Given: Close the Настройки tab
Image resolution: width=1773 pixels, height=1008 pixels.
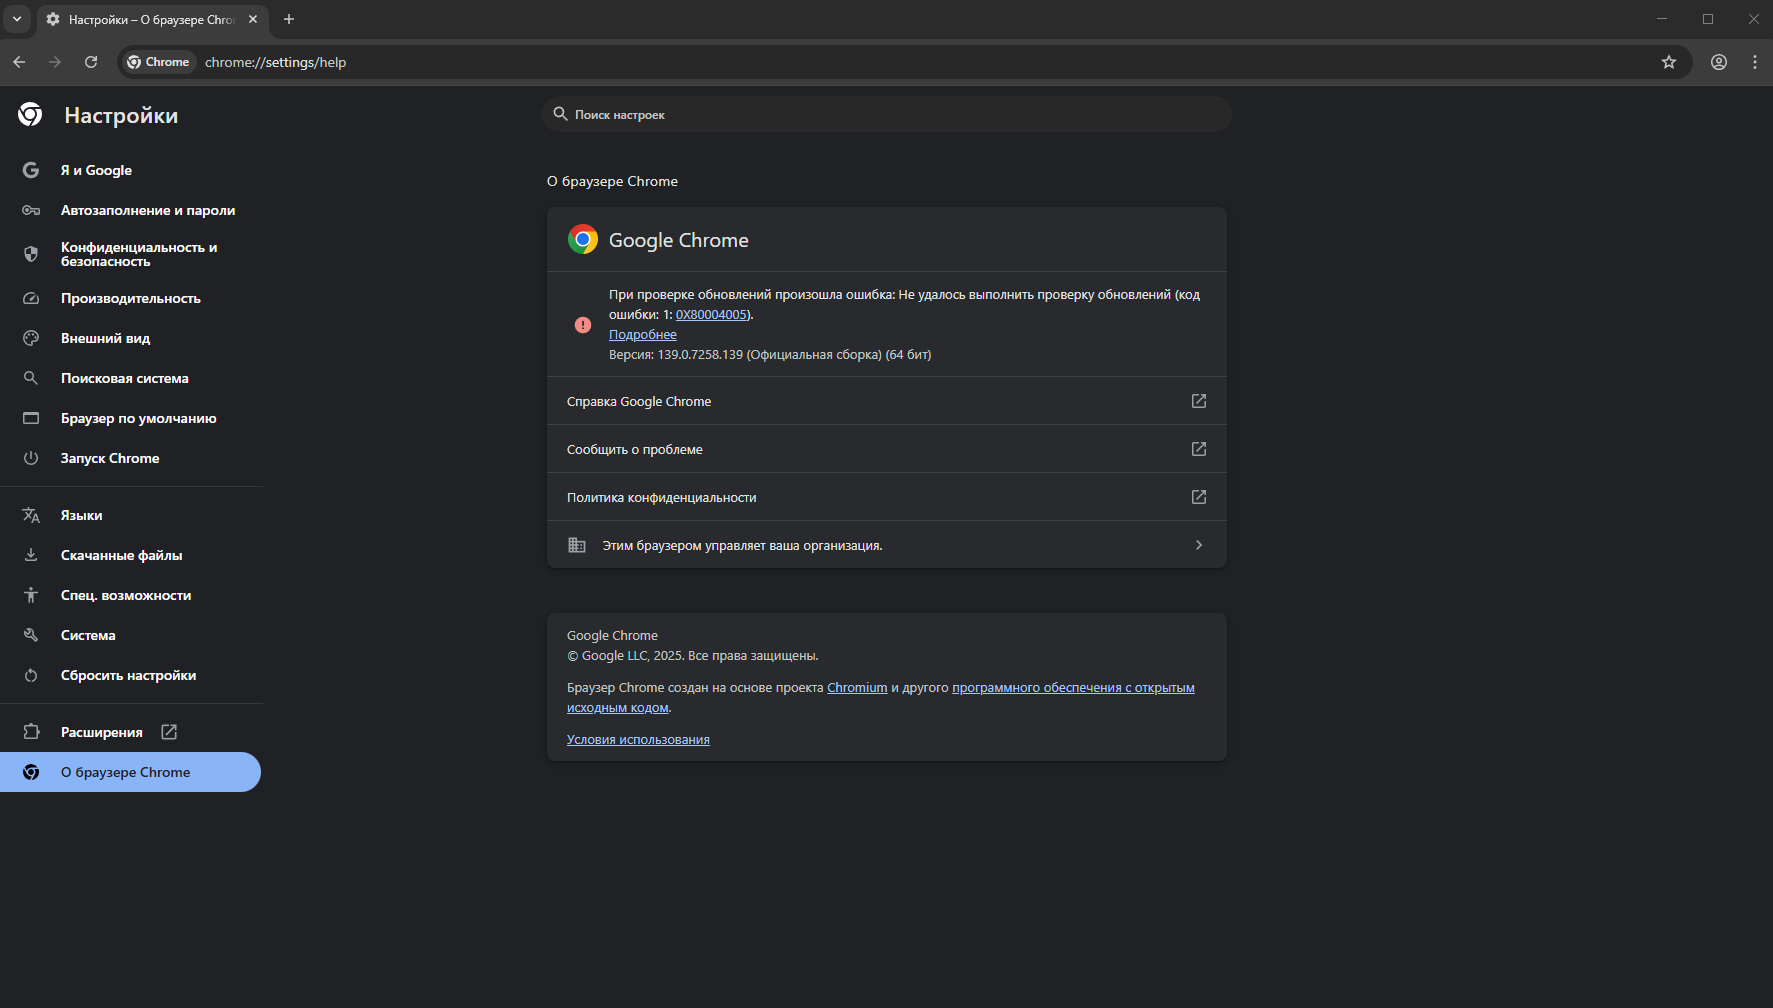Looking at the screenshot, I should click(x=253, y=19).
